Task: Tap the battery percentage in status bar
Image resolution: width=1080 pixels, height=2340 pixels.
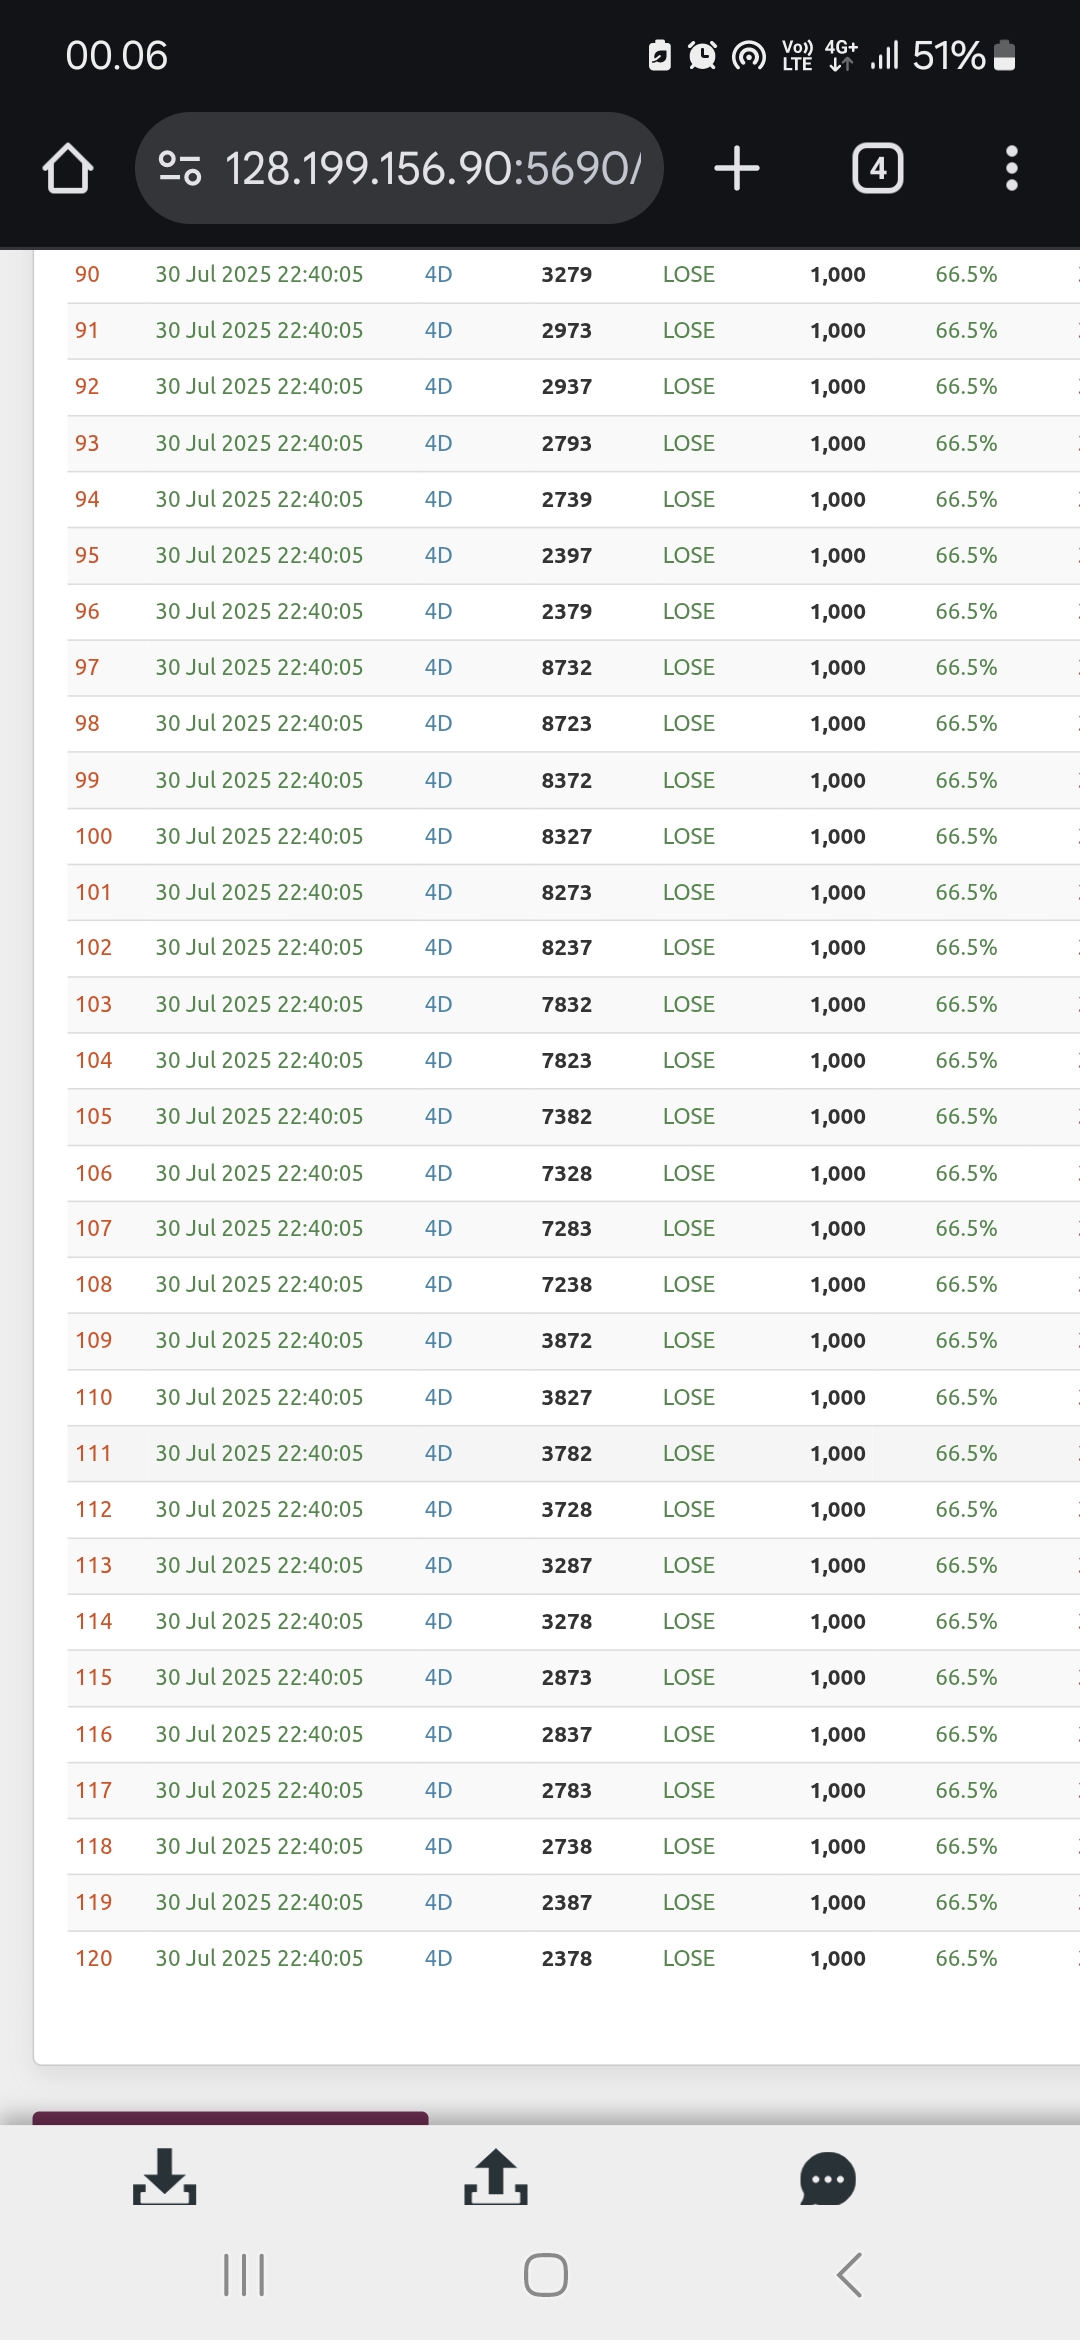Action: point(948,56)
